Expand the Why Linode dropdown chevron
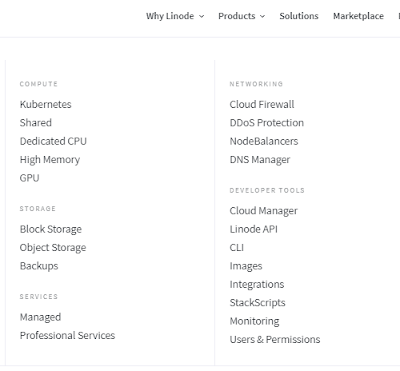 (x=201, y=16)
